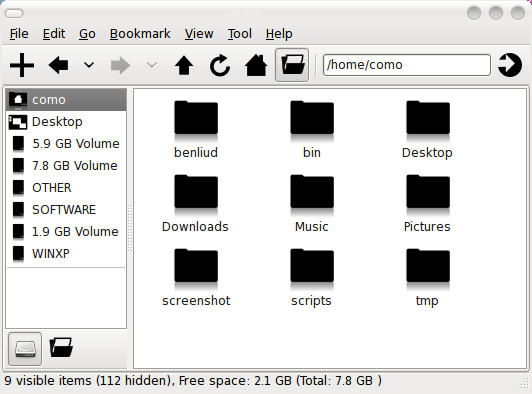Click the window menu button in the title bar
The height and width of the screenshot is (394, 532).
pos(14,13)
